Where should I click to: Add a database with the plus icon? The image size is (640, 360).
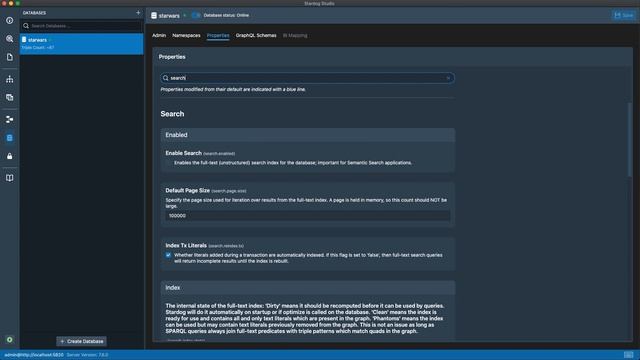[x=138, y=13]
